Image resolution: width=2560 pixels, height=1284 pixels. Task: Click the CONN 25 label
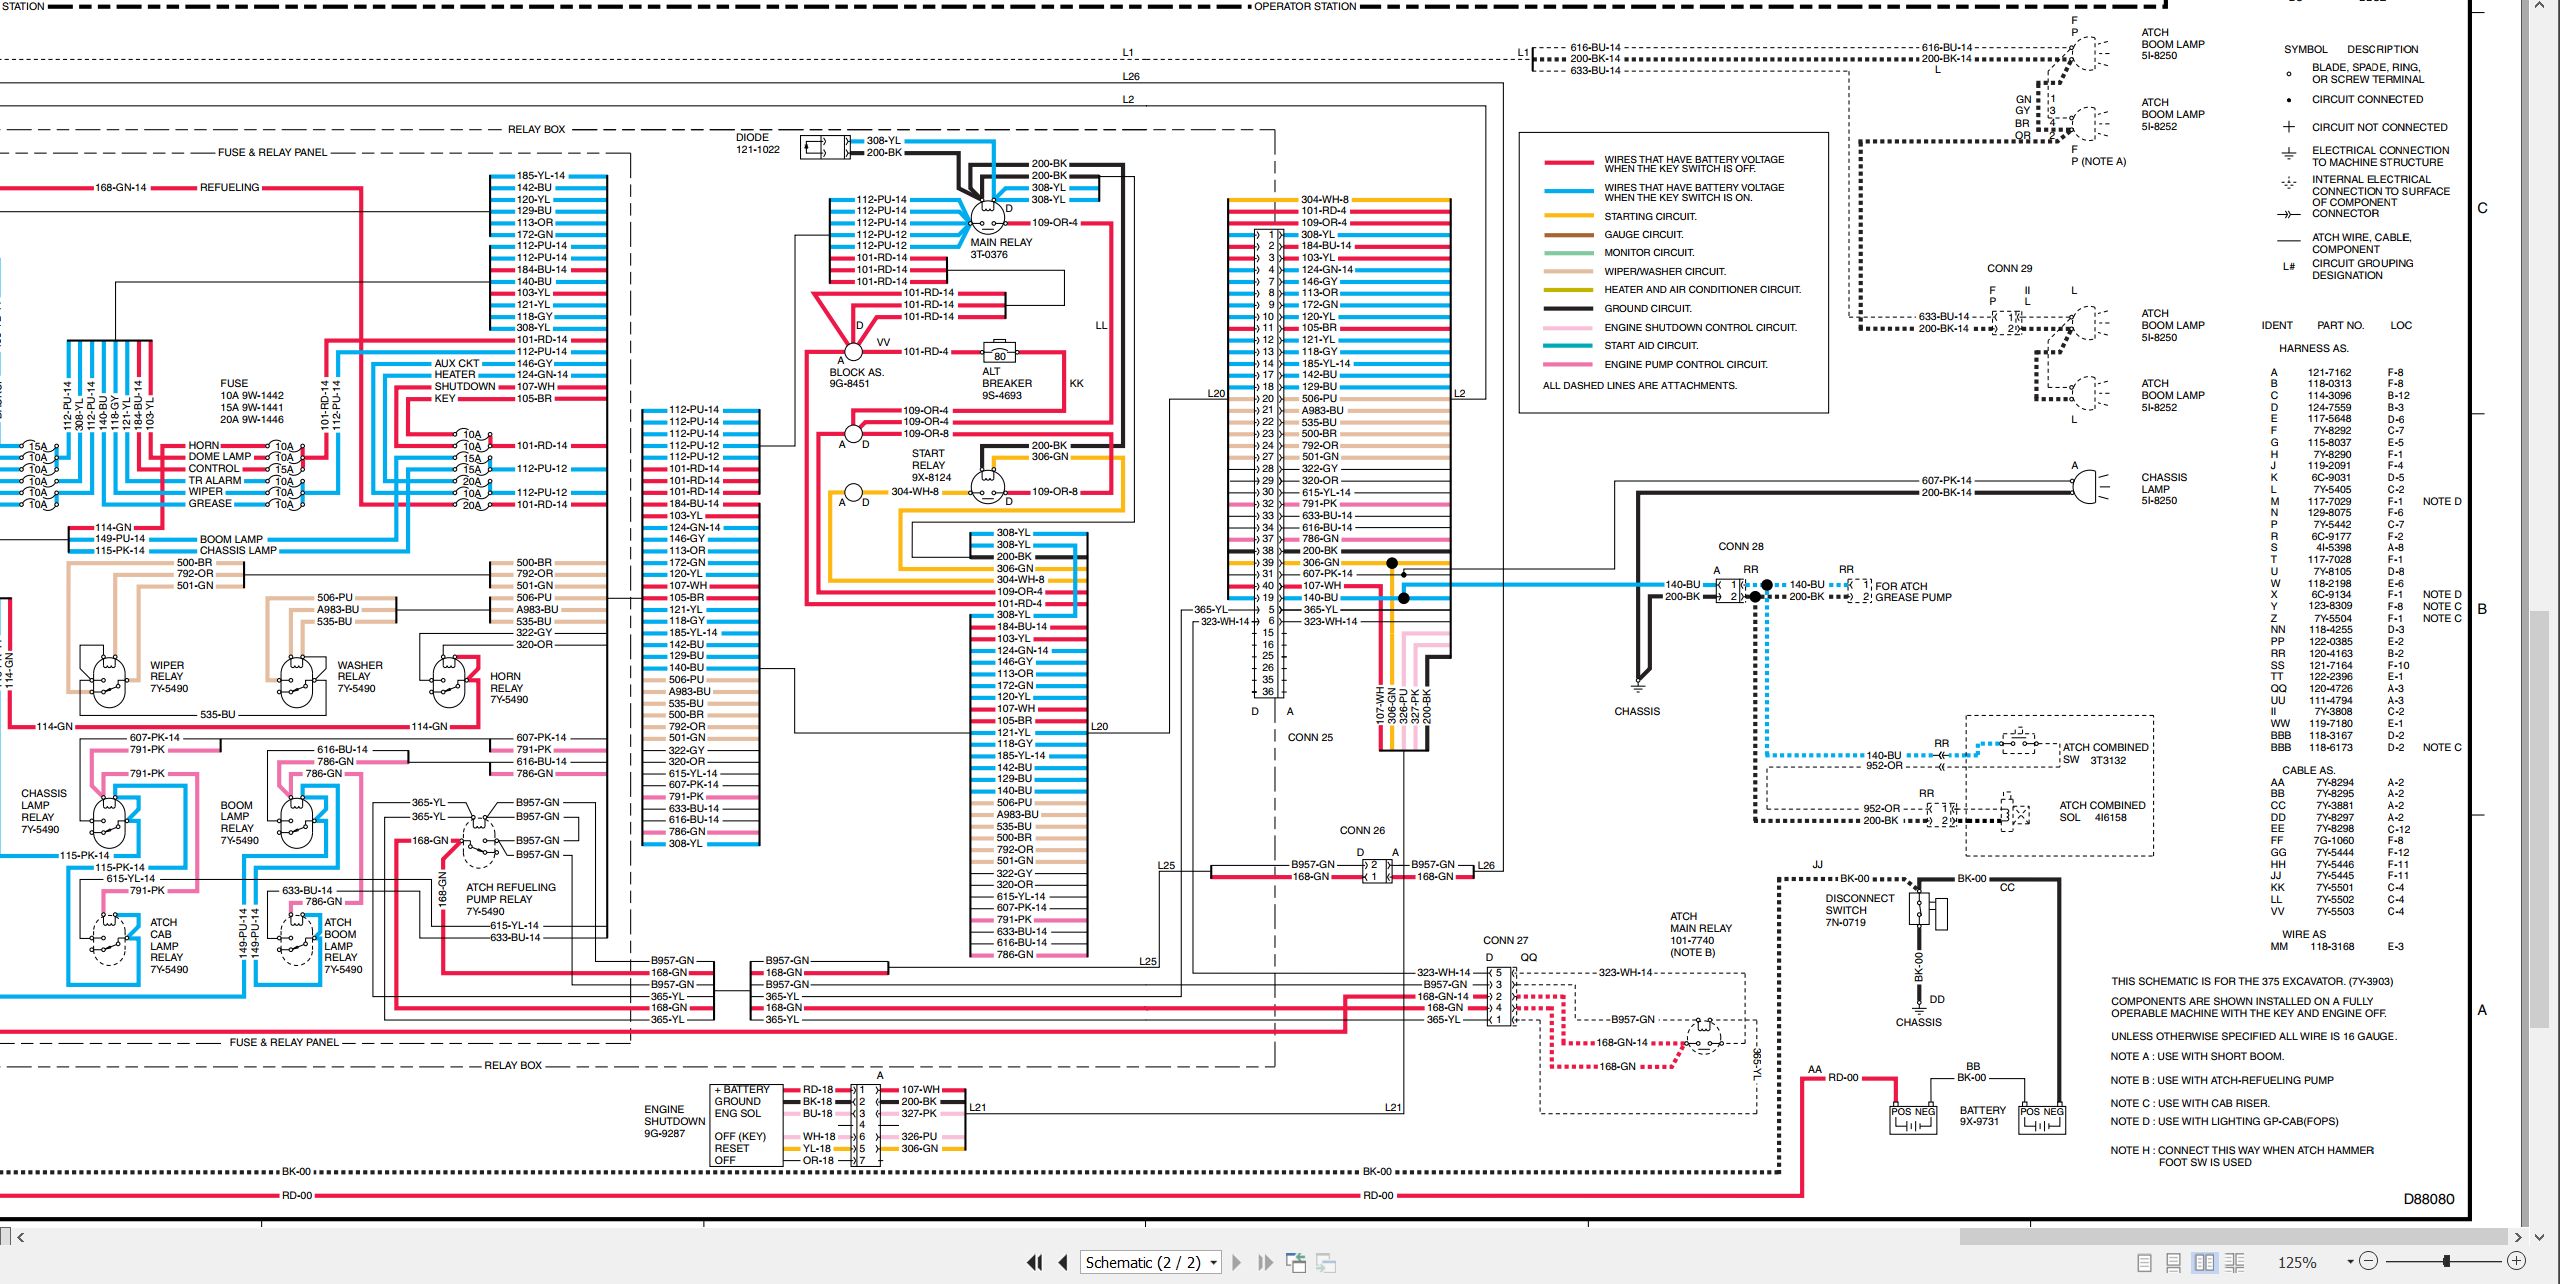(x=1310, y=737)
